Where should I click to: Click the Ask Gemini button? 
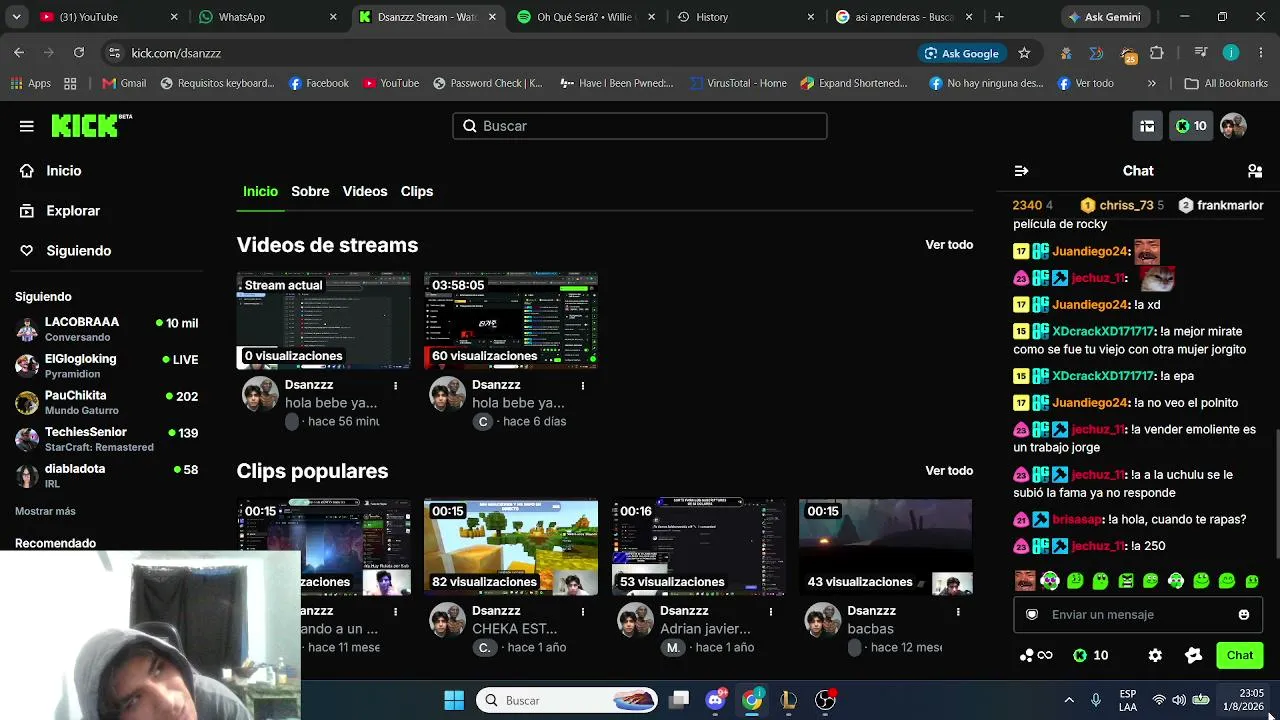(x=1105, y=17)
